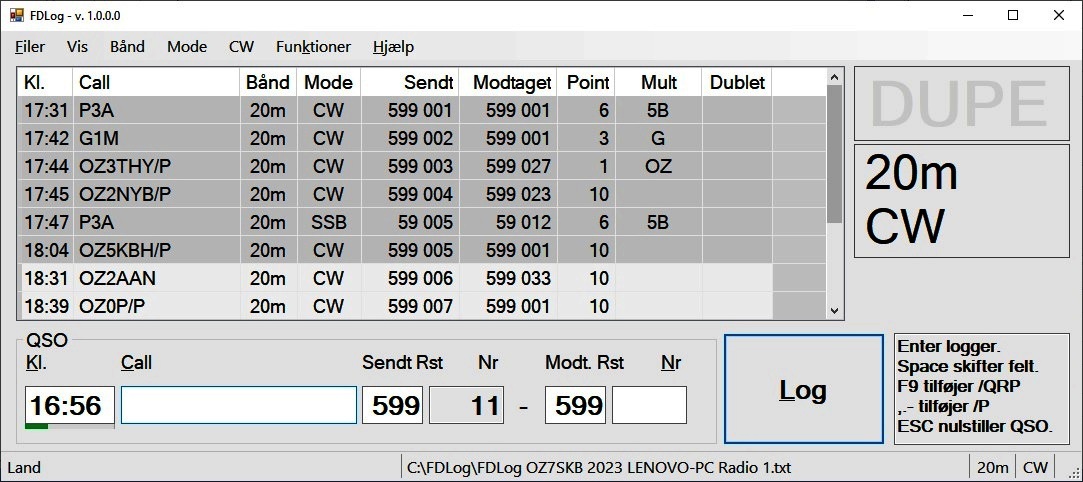Click the log list scroll up arrow

[834, 77]
